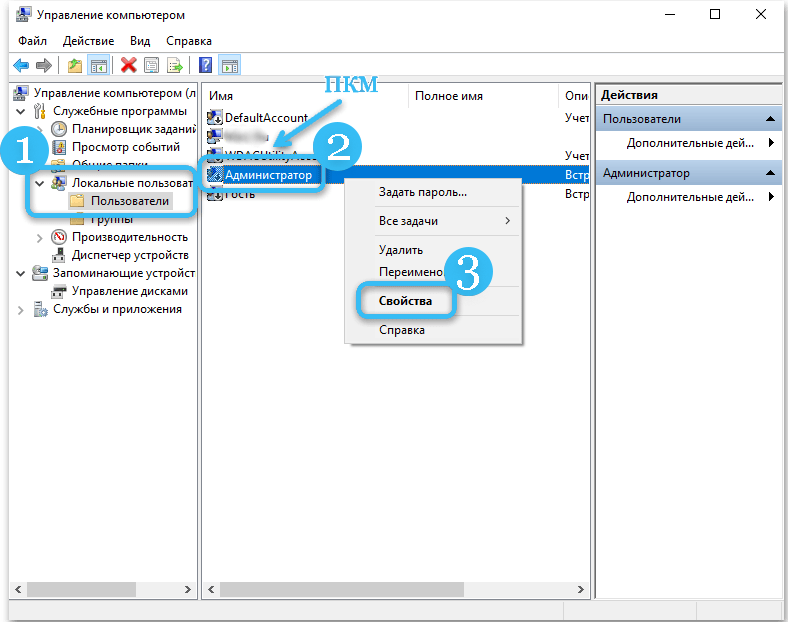This screenshot has width=788, height=622.
Task: Collapse the Служебные программы tree node
Action: [x=22, y=111]
